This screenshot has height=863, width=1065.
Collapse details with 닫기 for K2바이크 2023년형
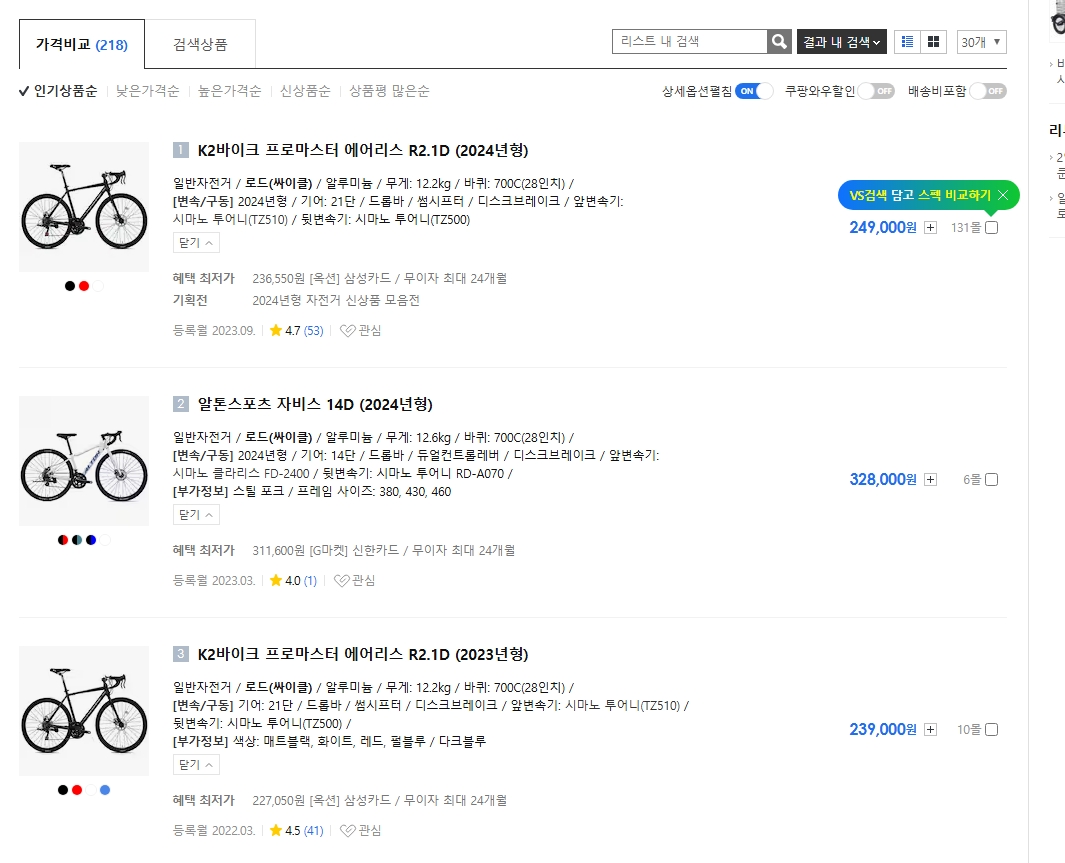pos(196,765)
